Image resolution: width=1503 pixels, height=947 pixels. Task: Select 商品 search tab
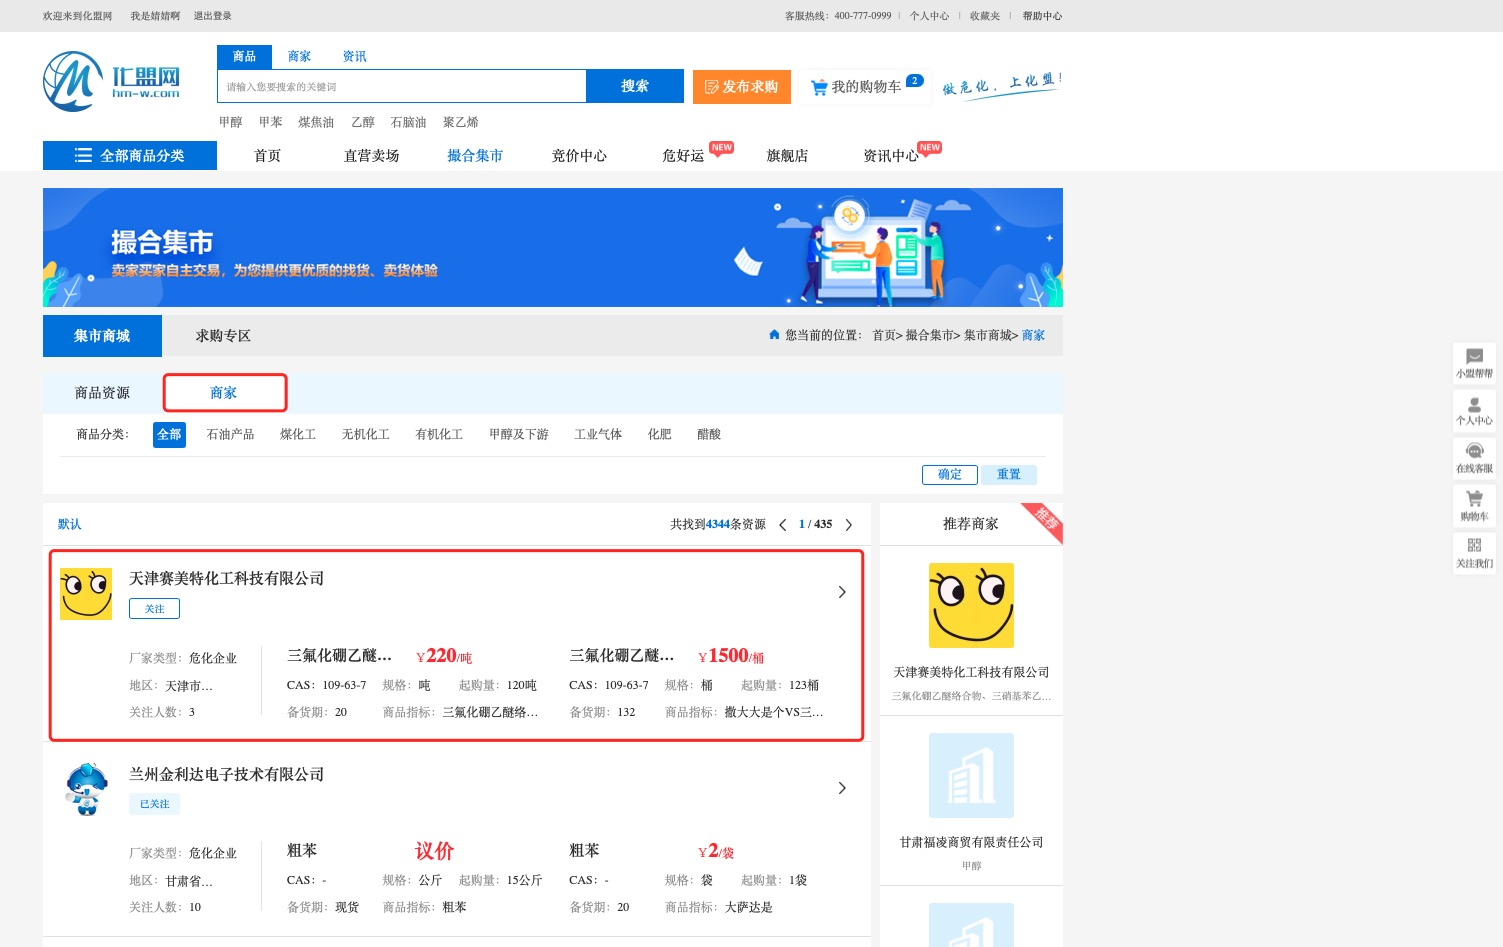point(244,57)
